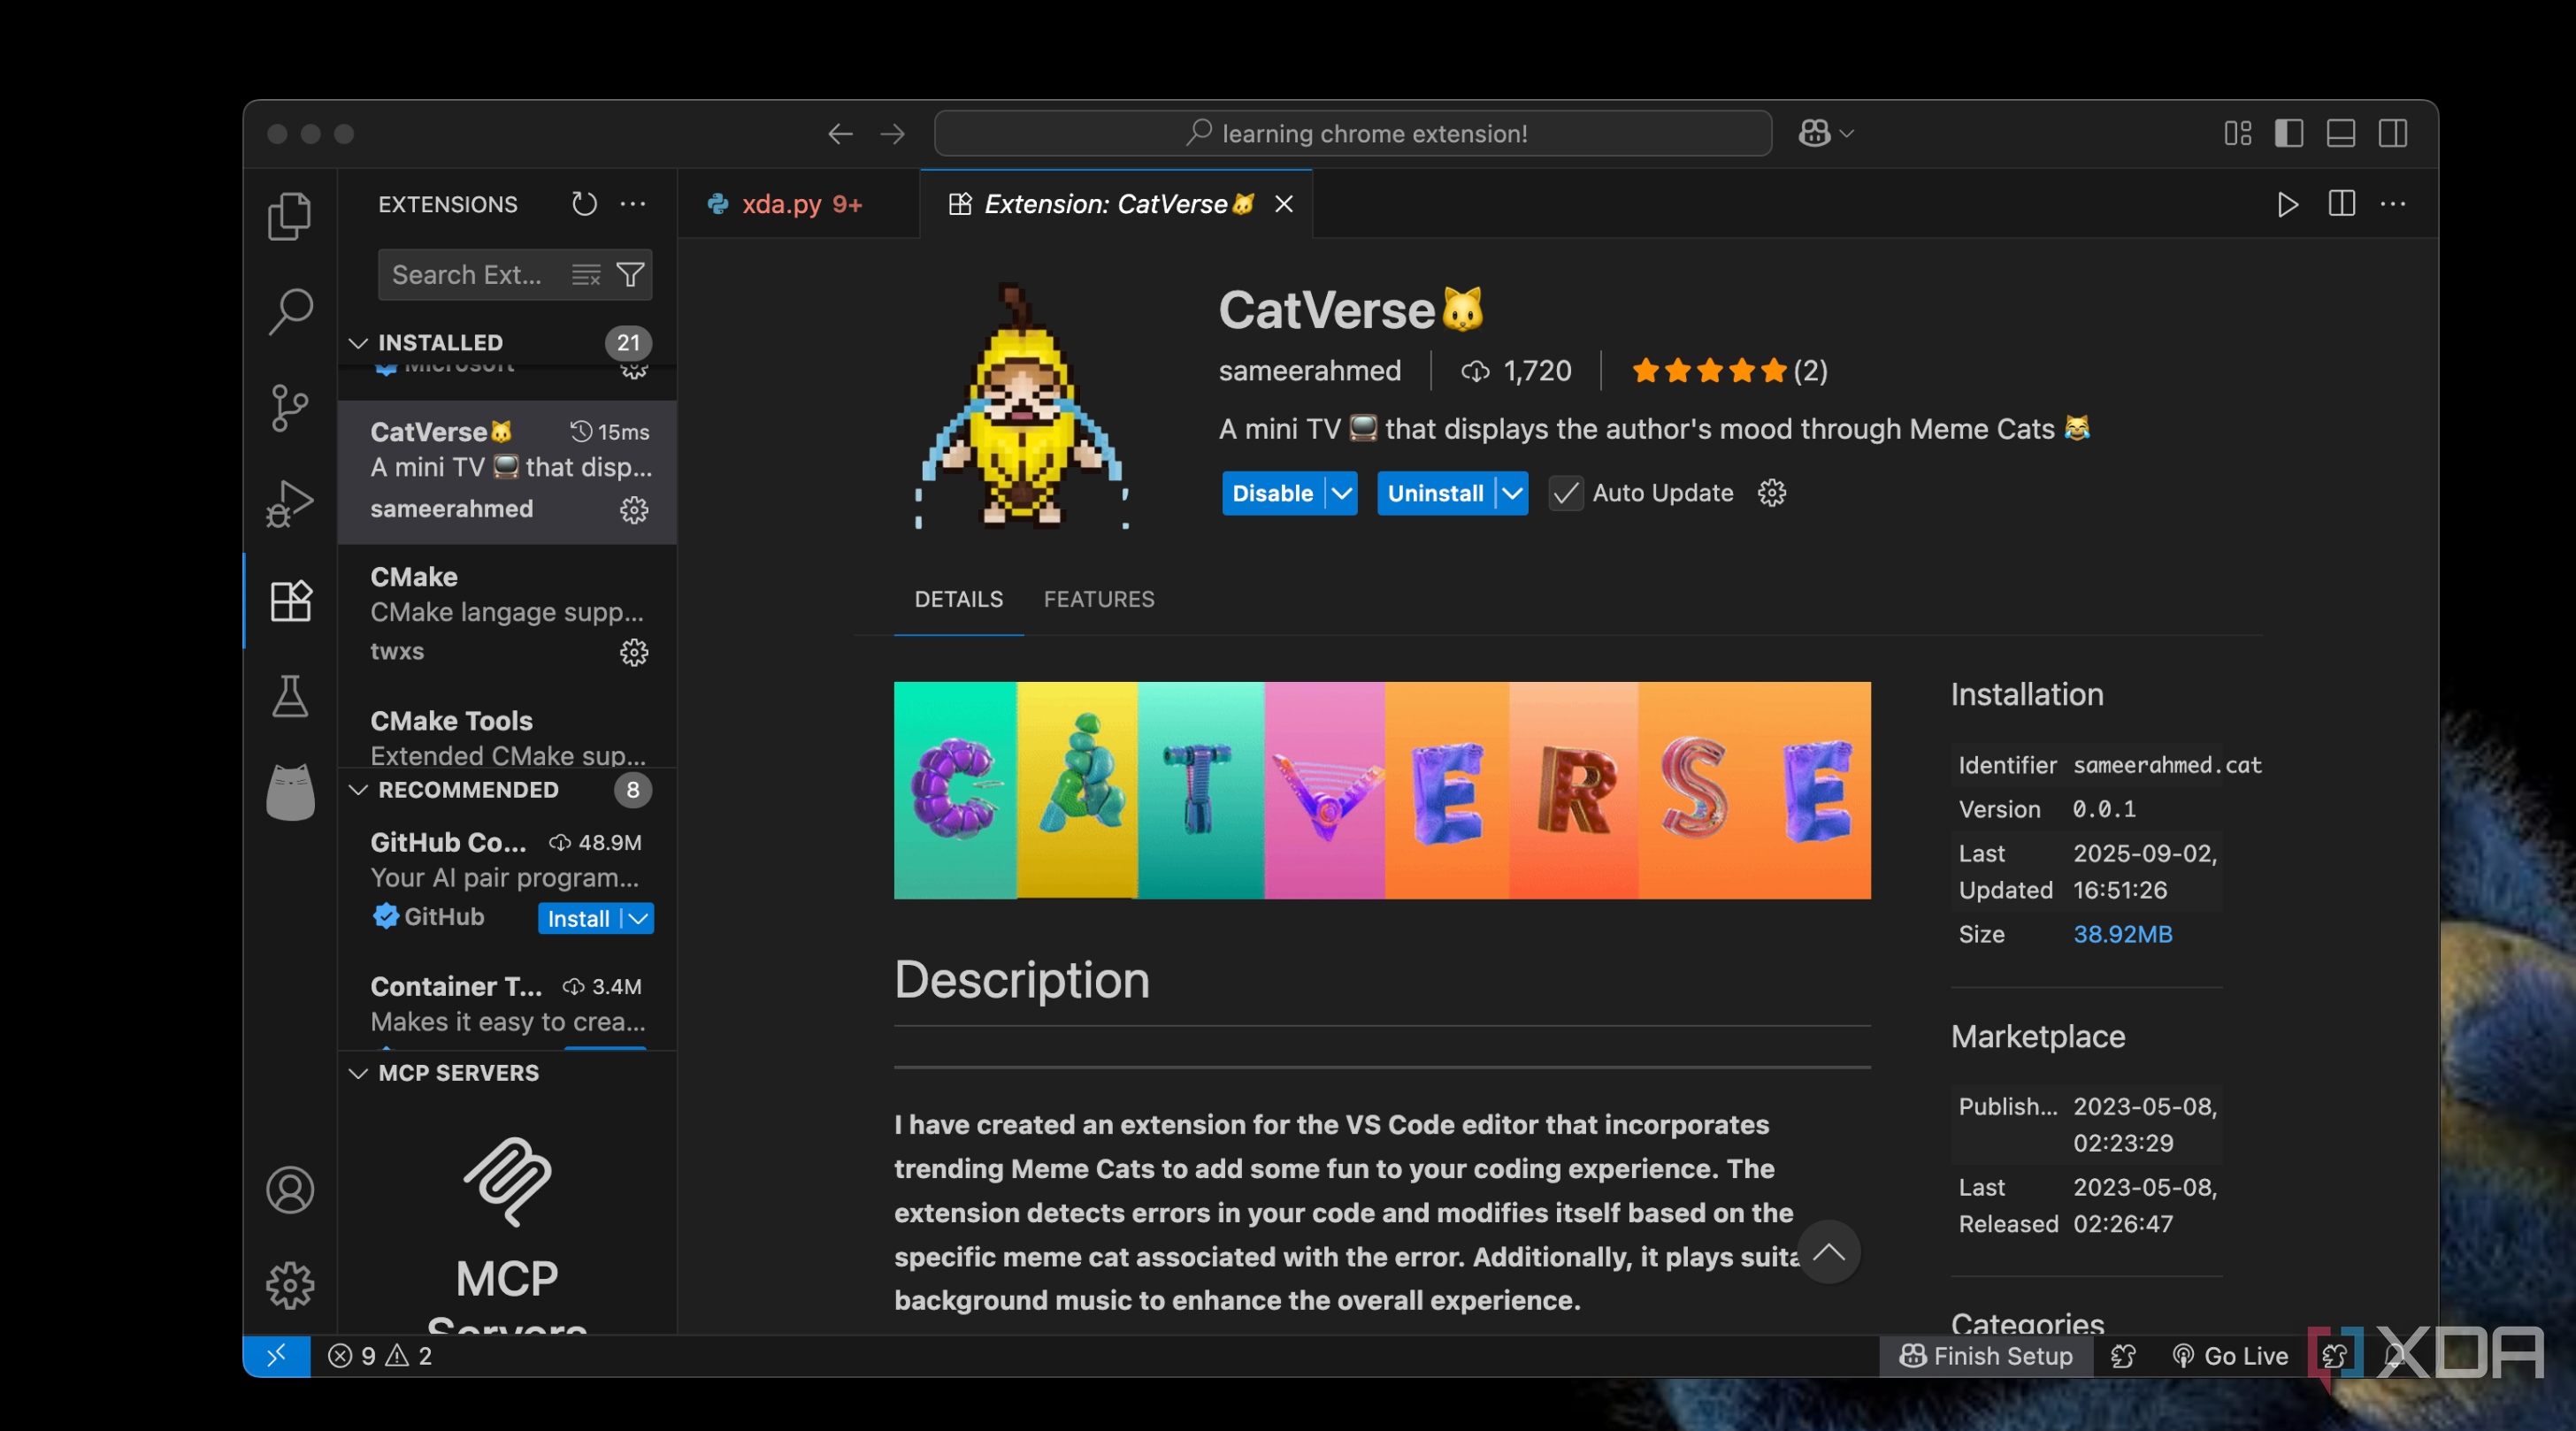
Task: Click the Go Live status bar button
Action: tap(2230, 1356)
